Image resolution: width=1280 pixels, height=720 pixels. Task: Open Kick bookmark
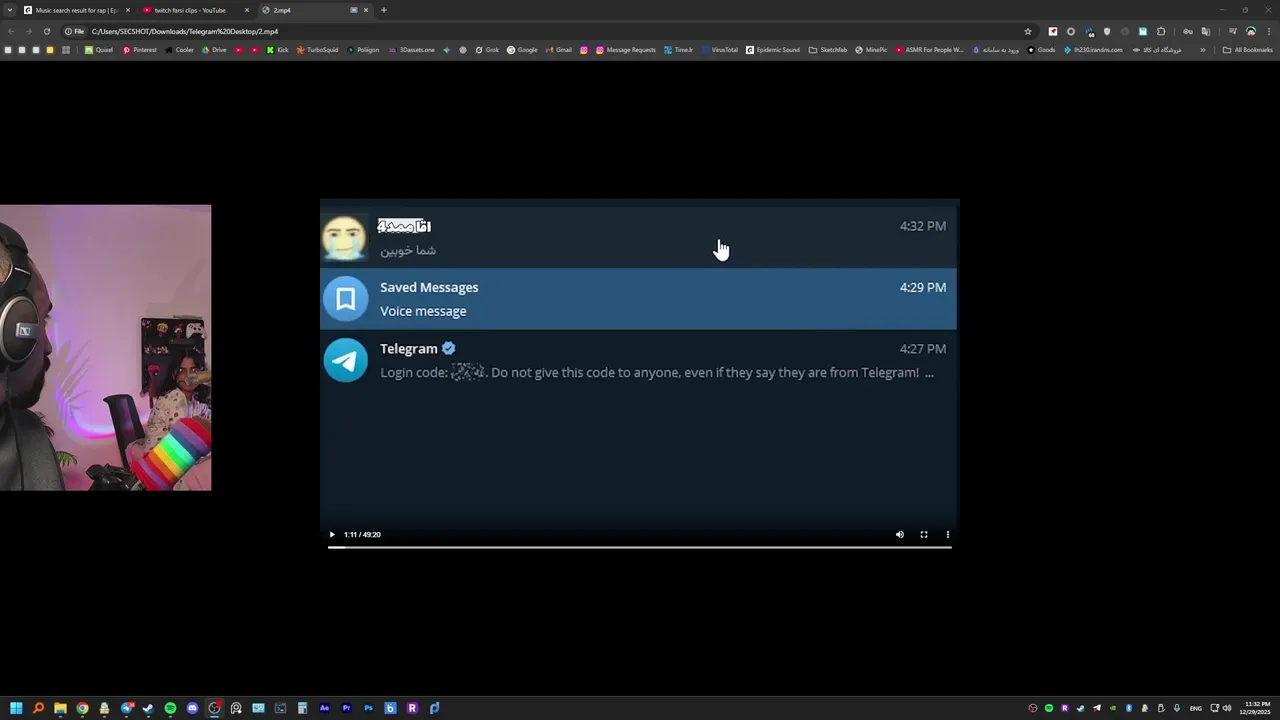coord(277,49)
